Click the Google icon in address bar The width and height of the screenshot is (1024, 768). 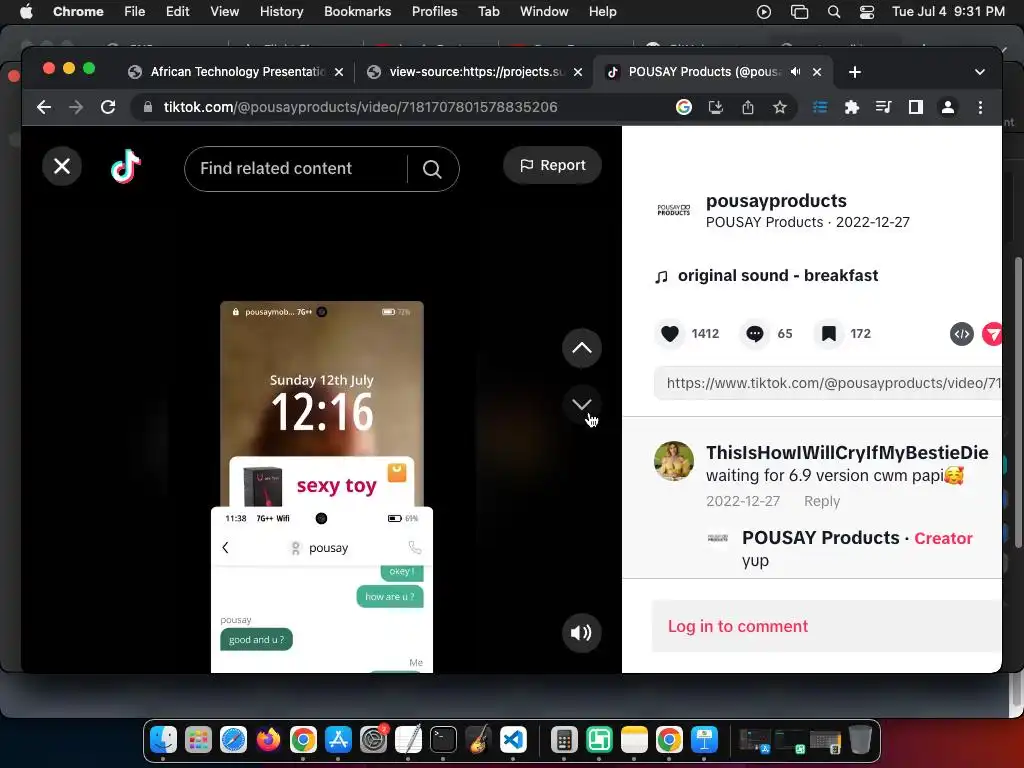[x=683, y=107]
